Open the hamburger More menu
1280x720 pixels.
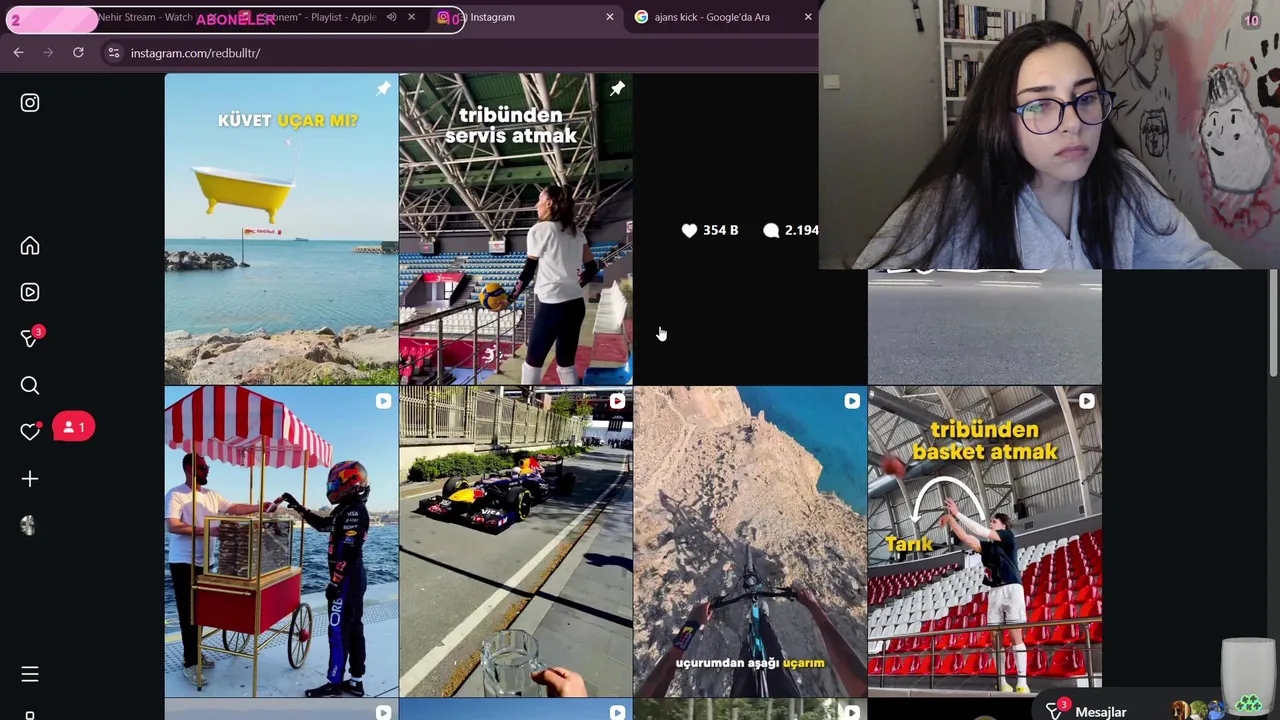tap(30, 675)
